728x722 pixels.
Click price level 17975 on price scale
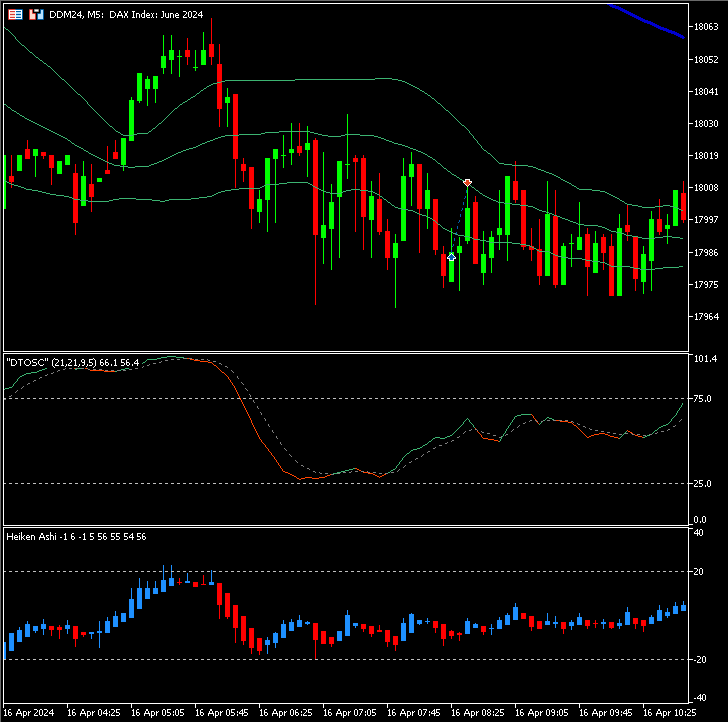[706, 285]
